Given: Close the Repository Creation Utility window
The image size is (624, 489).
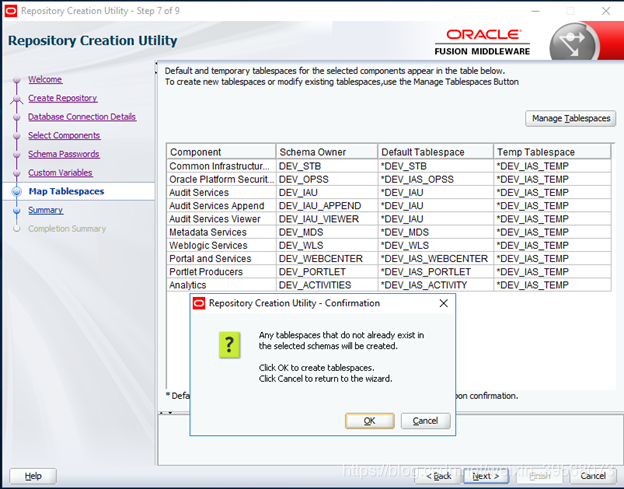Looking at the screenshot, I should (x=606, y=11).
